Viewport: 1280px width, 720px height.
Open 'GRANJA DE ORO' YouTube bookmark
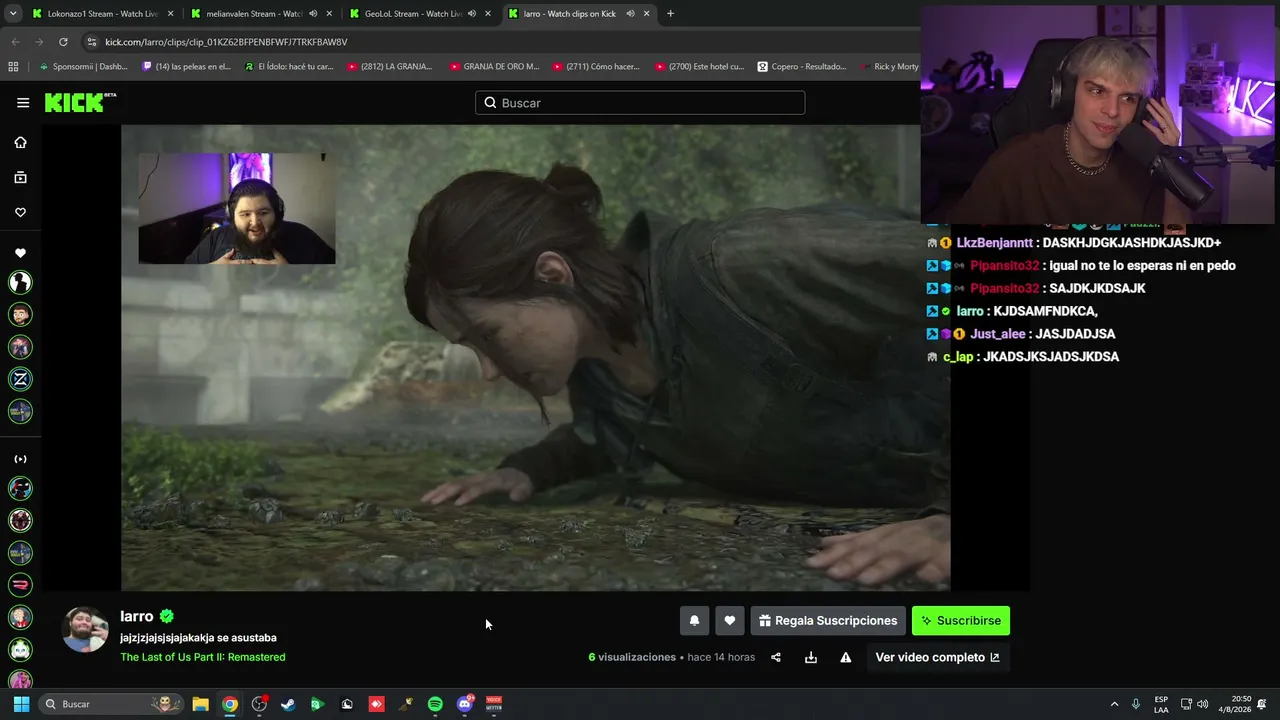(494, 67)
